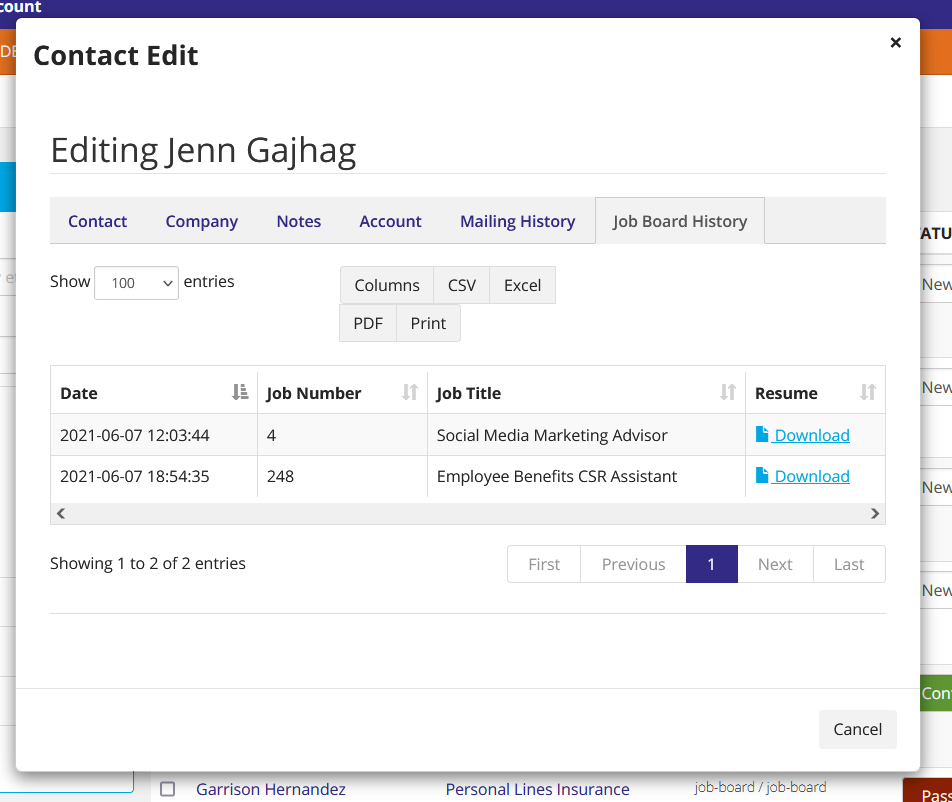Select the Job Board History tab
Viewport: 952px width, 802px height.
pos(680,221)
